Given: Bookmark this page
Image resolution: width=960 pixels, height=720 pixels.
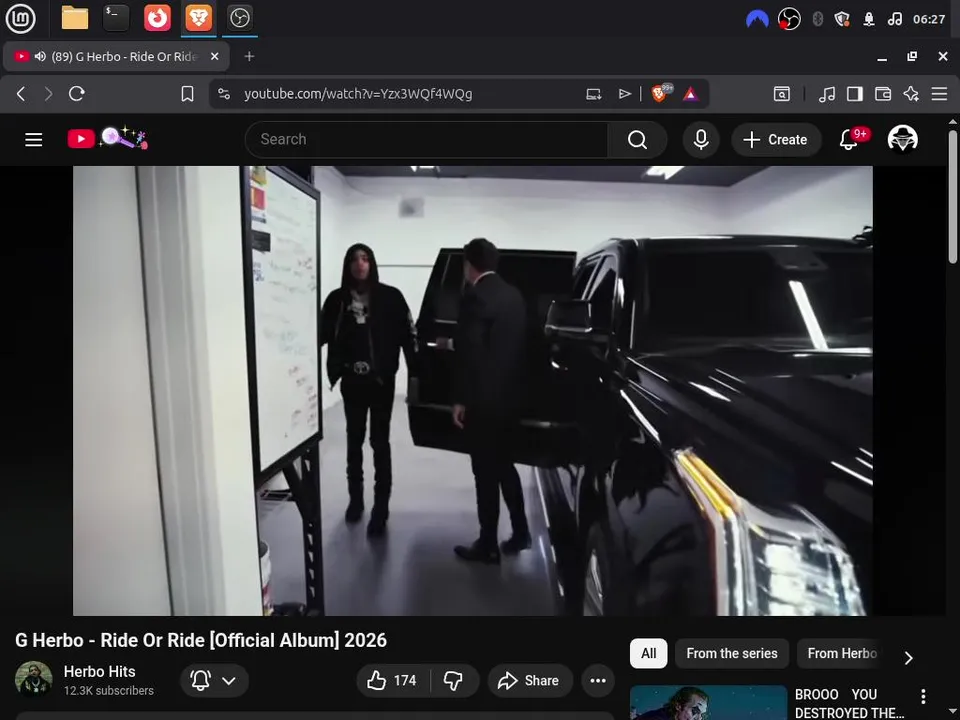Looking at the screenshot, I should [187, 94].
